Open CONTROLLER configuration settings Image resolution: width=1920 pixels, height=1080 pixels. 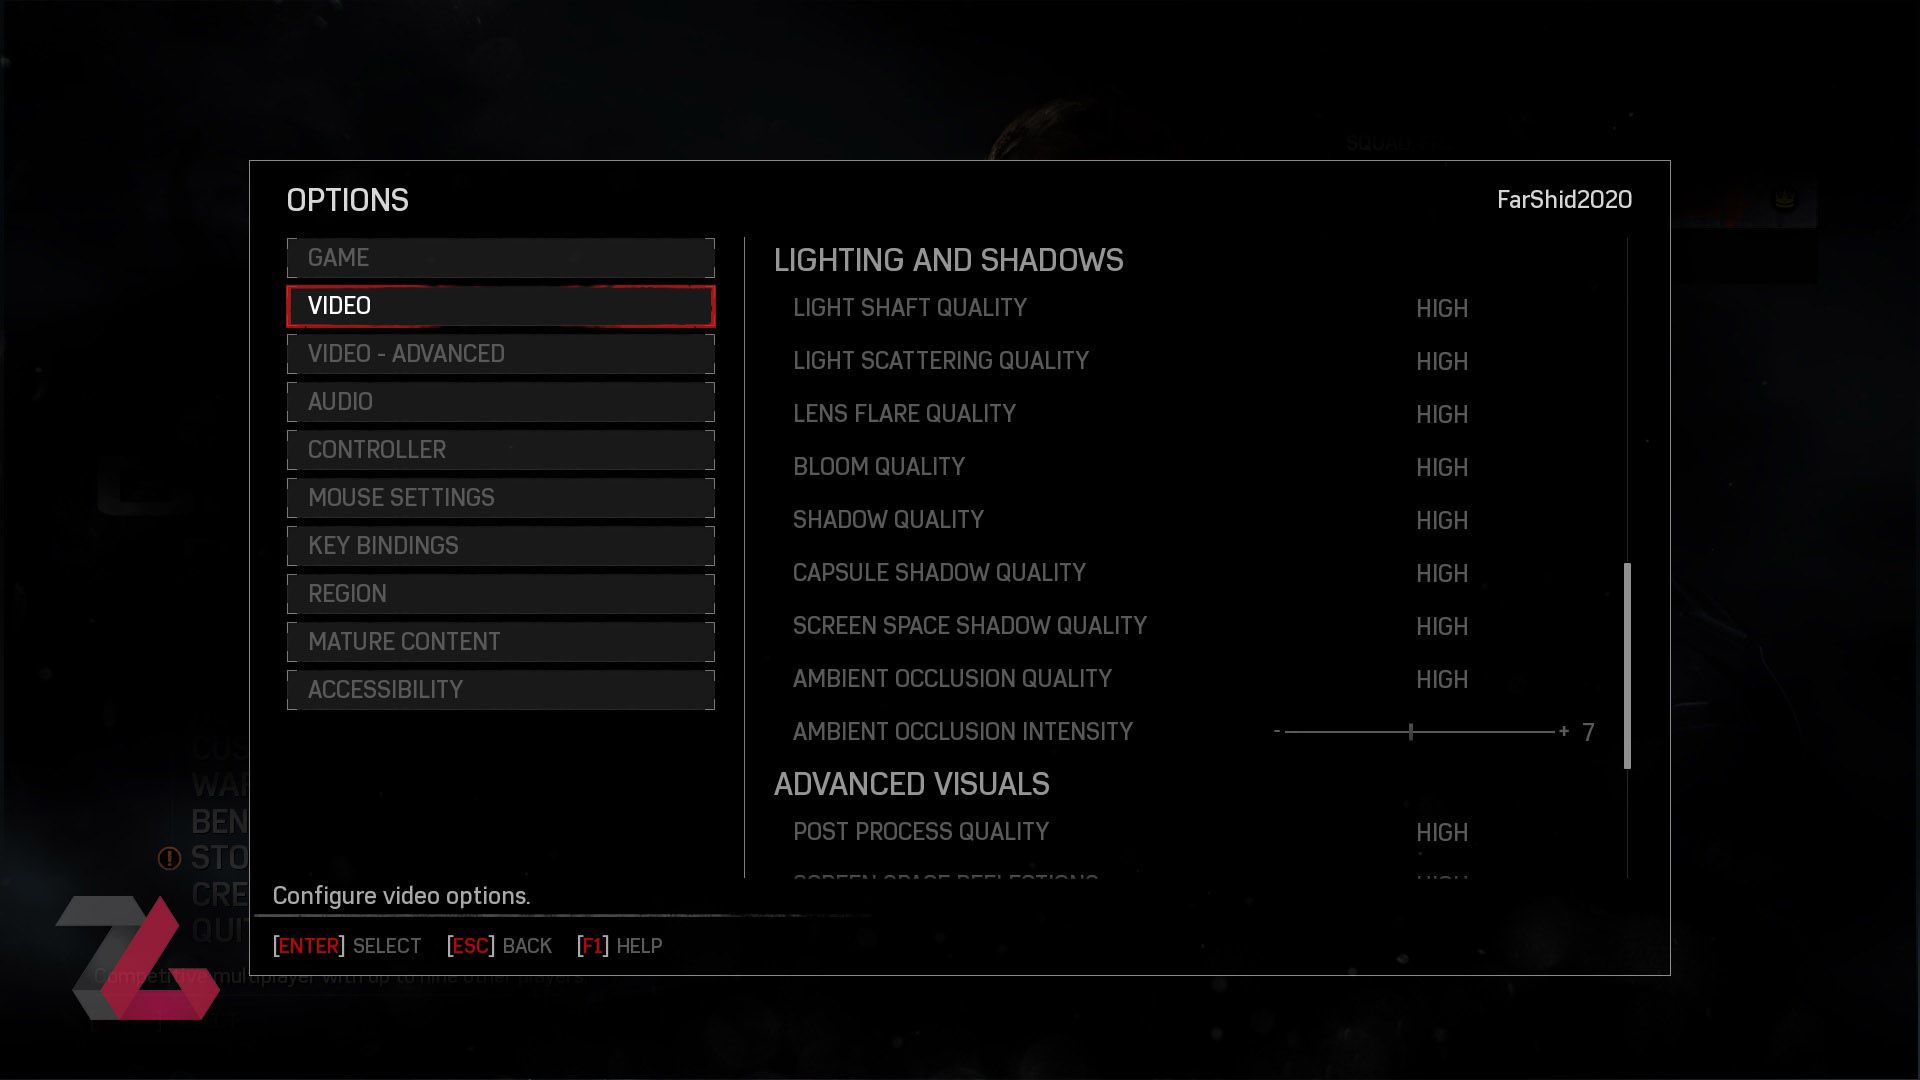pos(501,450)
